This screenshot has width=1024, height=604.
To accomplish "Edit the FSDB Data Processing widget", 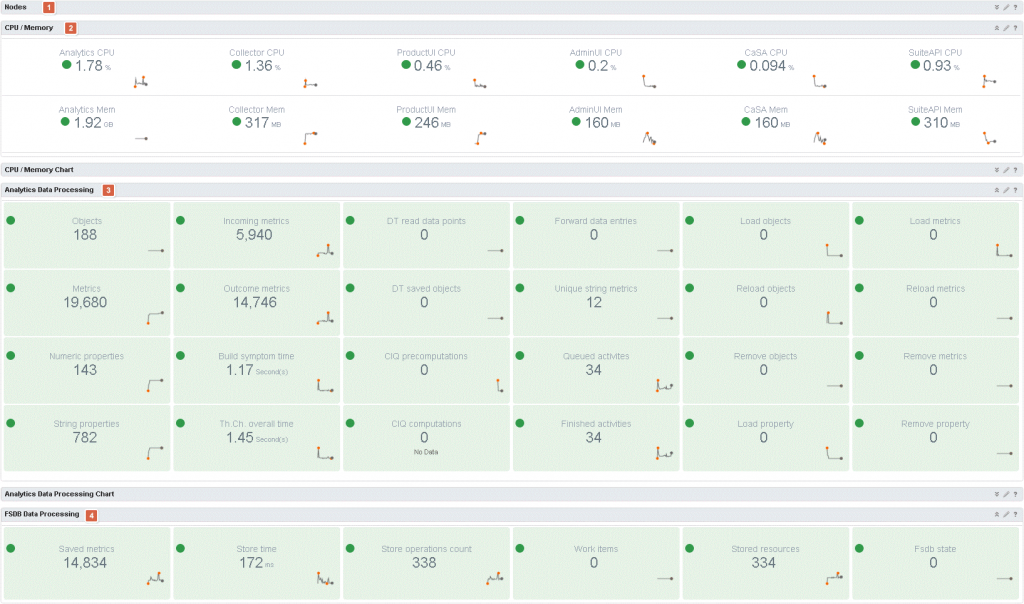I will (1006, 514).
